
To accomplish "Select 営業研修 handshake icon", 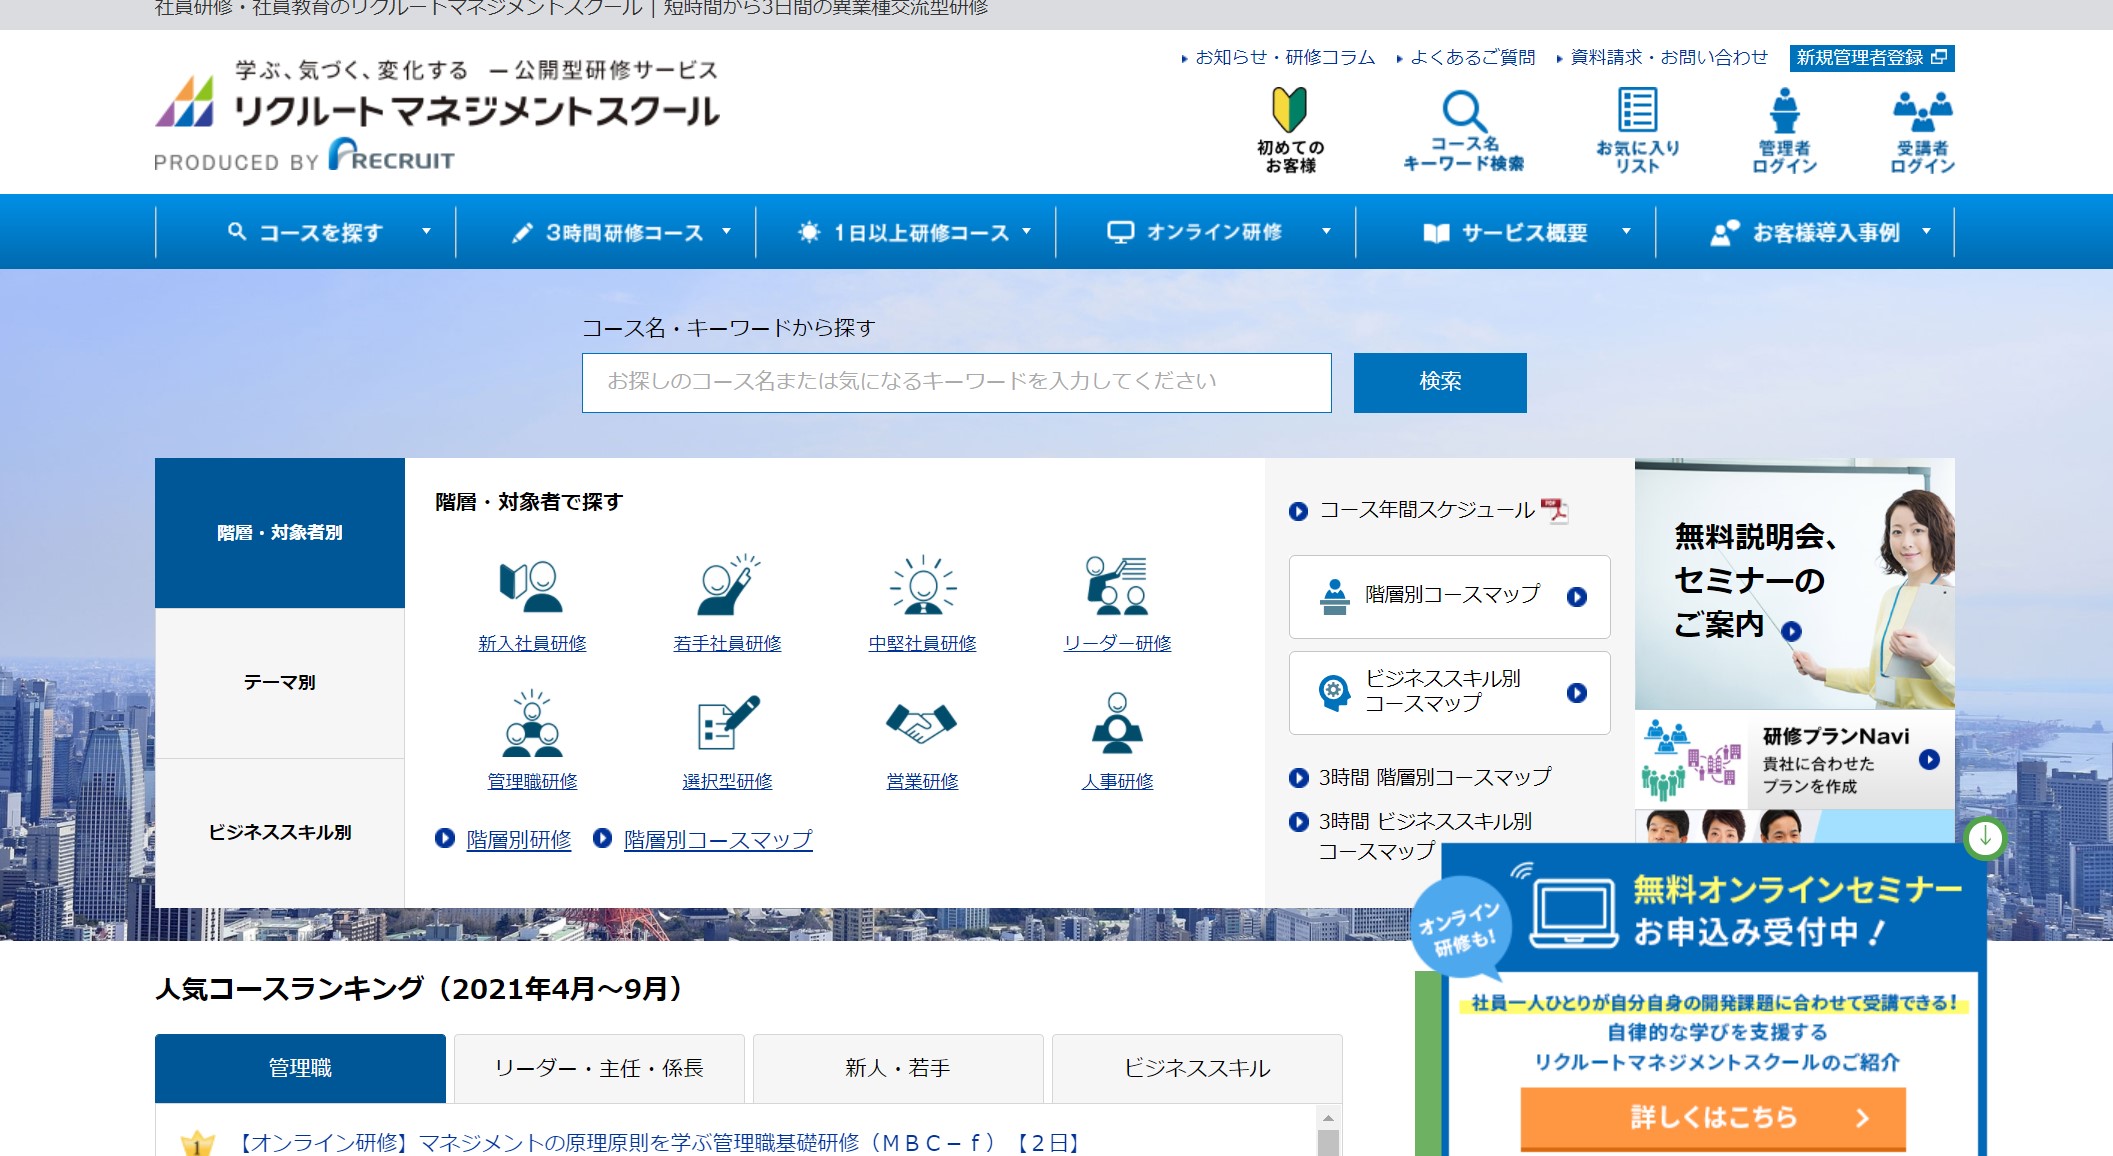I will coord(921,723).
